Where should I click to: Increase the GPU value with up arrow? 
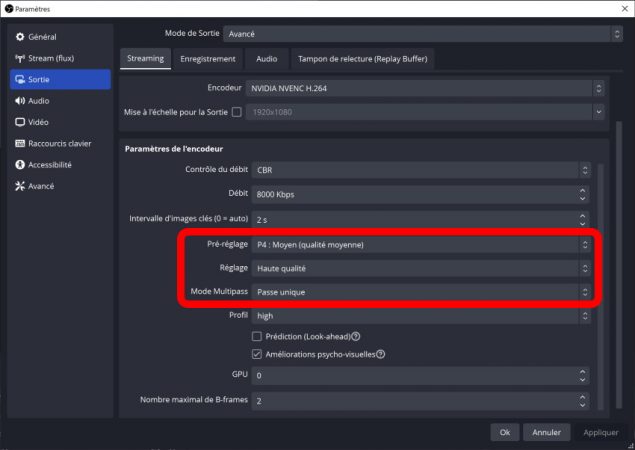click(x=582, y=371)
